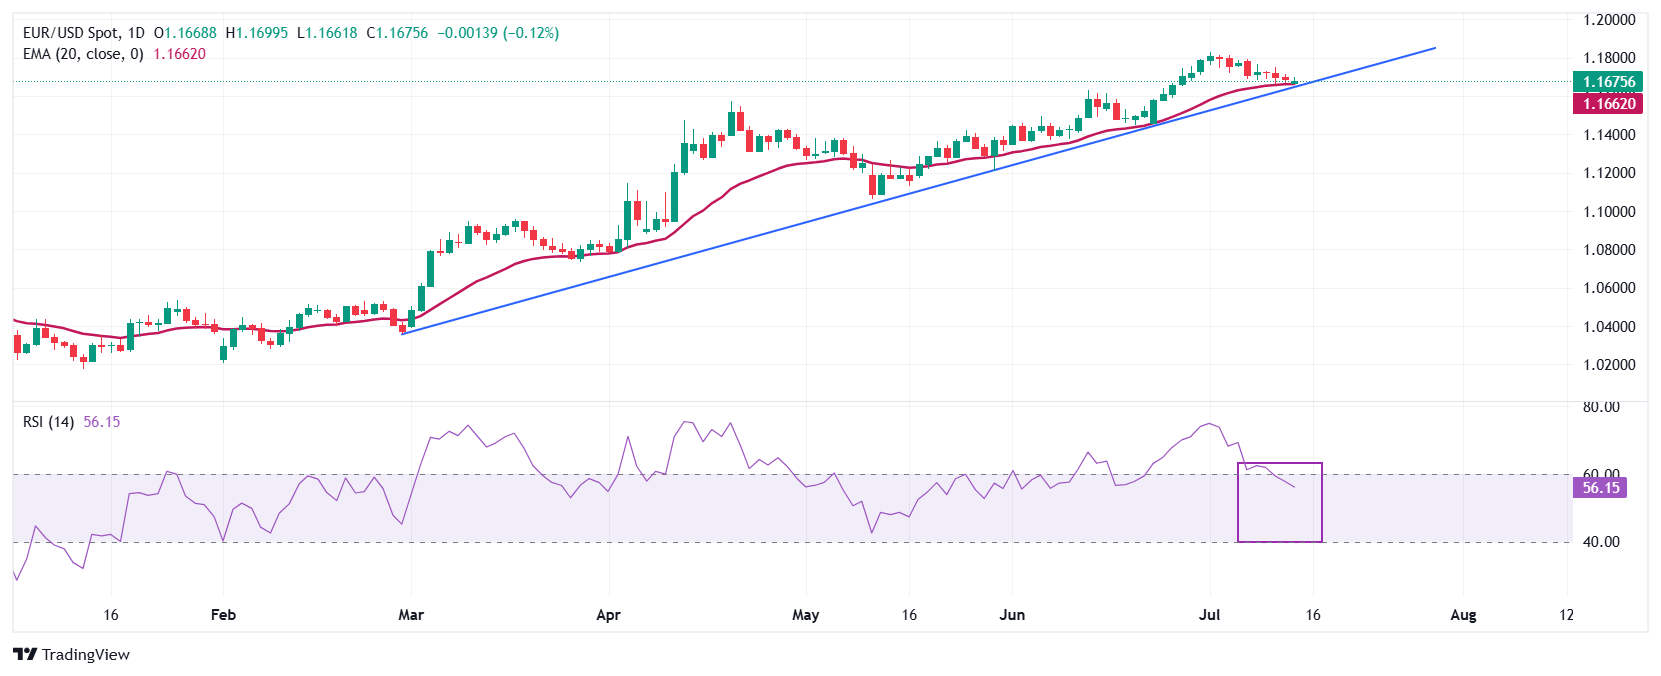Click the purple RSI value tag 56.15 on axis
Image resolution: width=1661 pixels, height=676 pixels.
[1600, 488]
